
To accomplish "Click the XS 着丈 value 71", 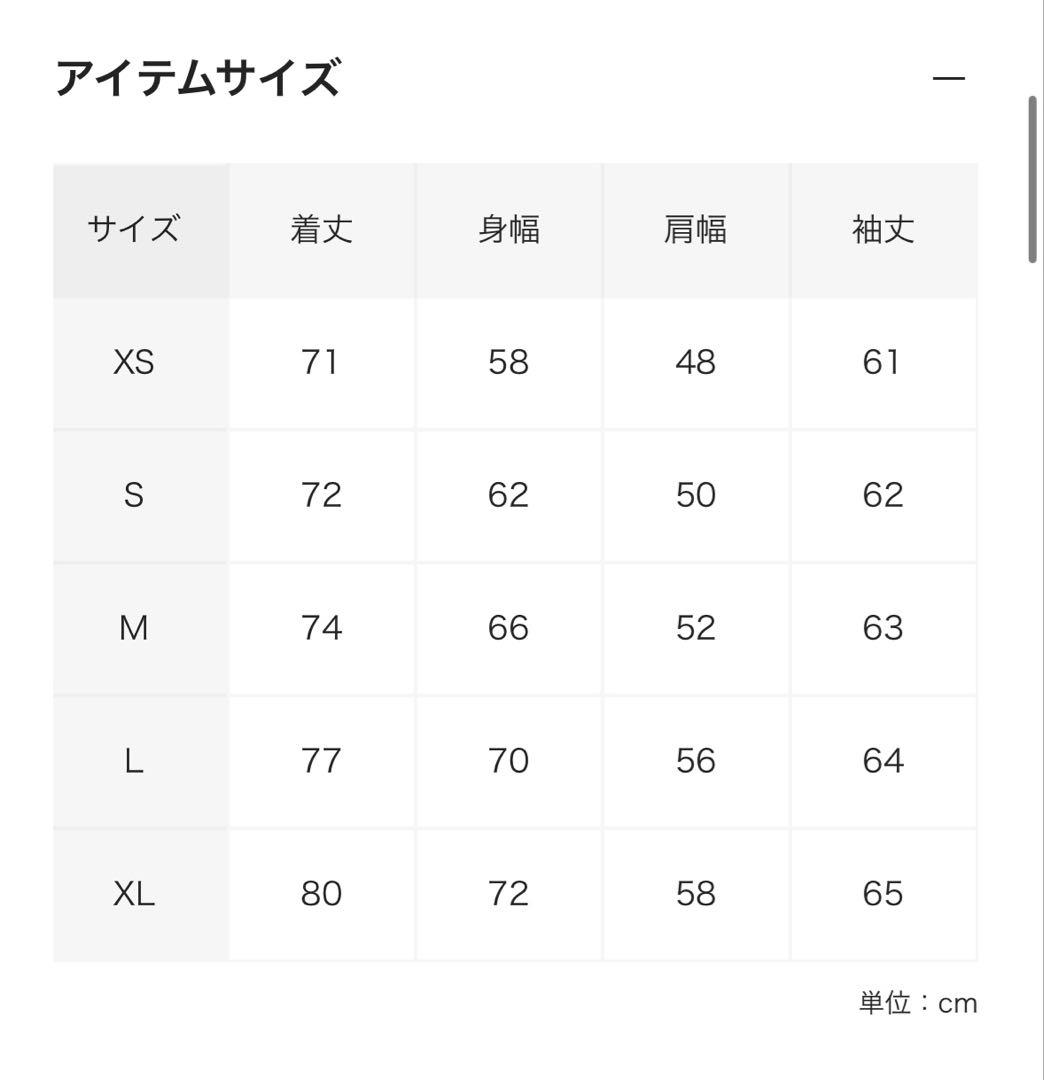I will 321,362.
